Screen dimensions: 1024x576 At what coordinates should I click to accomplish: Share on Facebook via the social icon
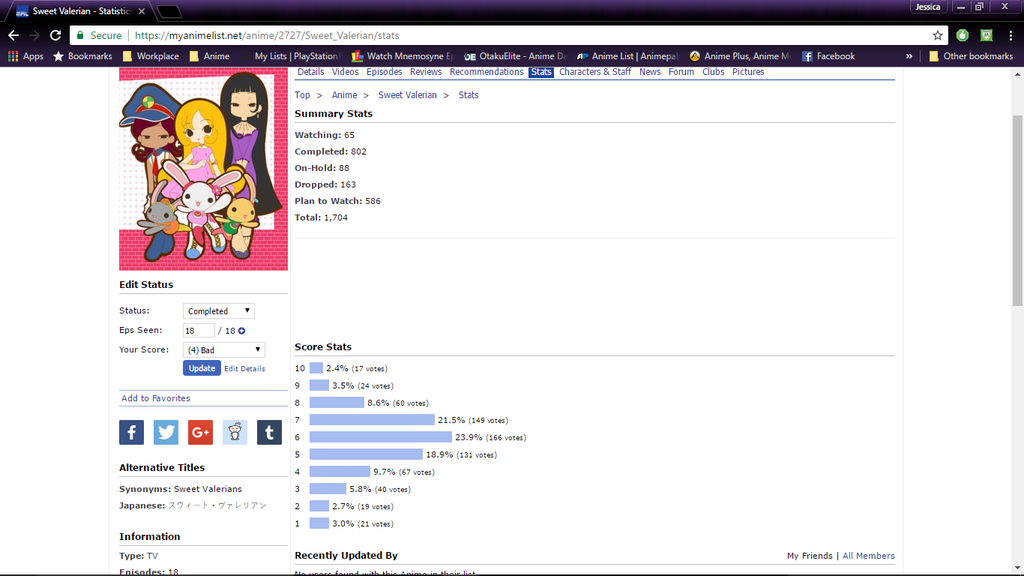131,432
